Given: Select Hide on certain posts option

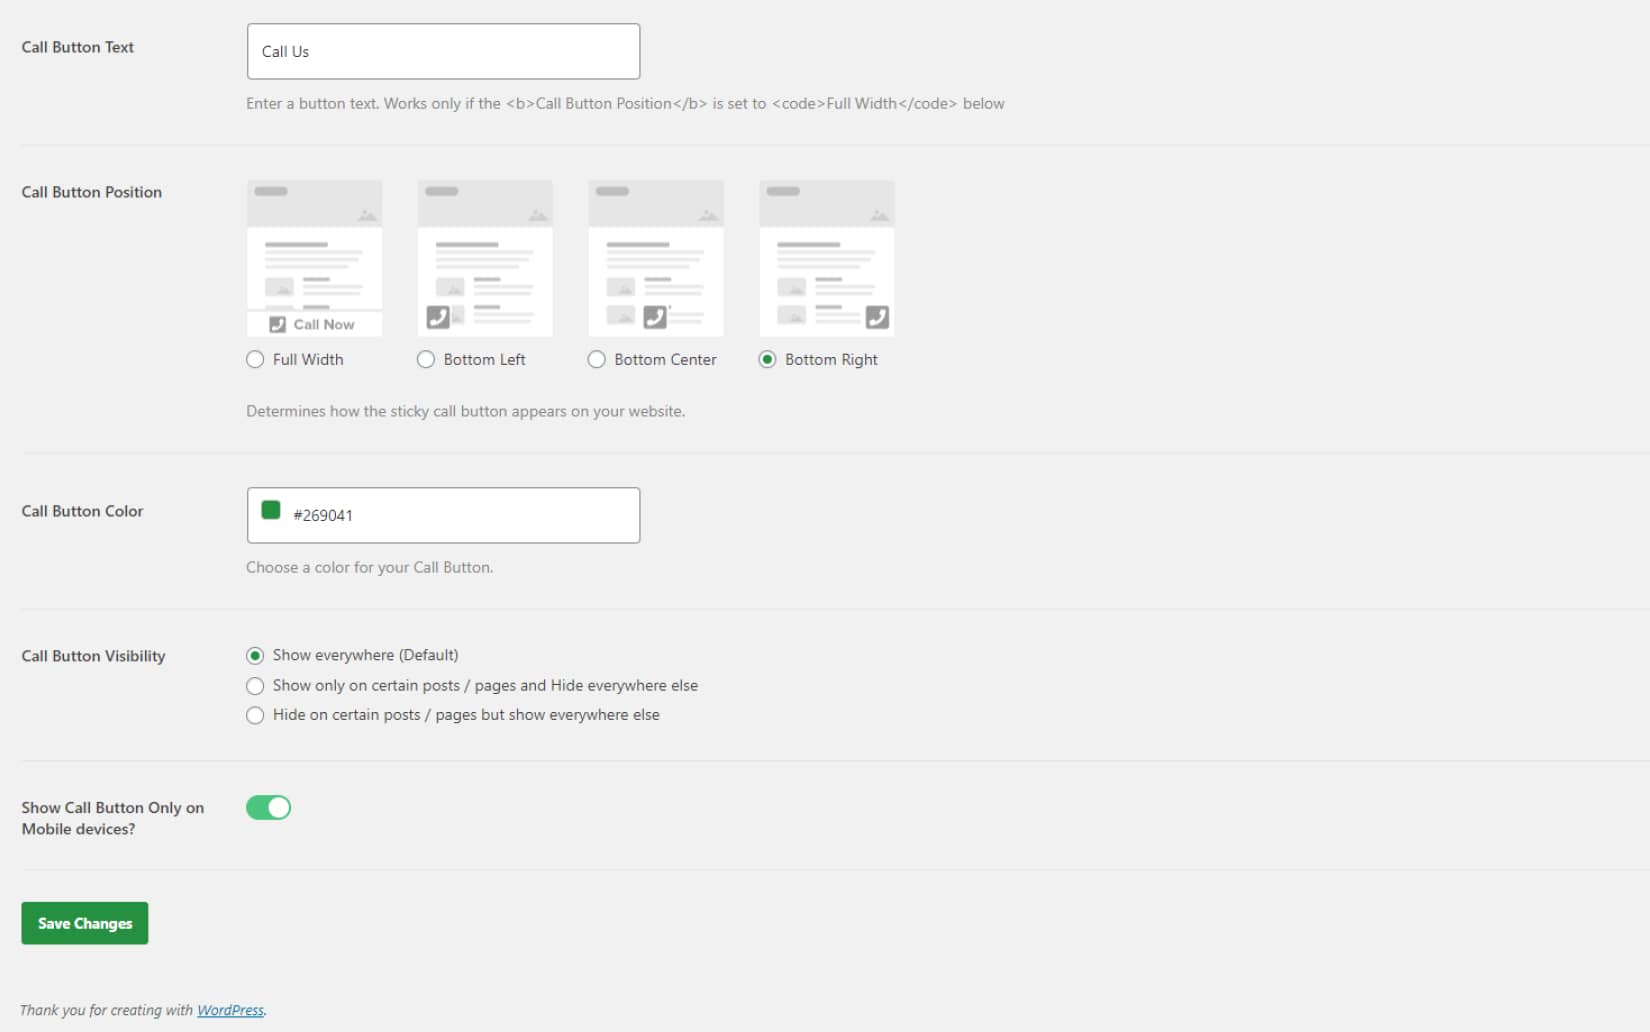Looking at the screenshot, I should pos(255,715).
